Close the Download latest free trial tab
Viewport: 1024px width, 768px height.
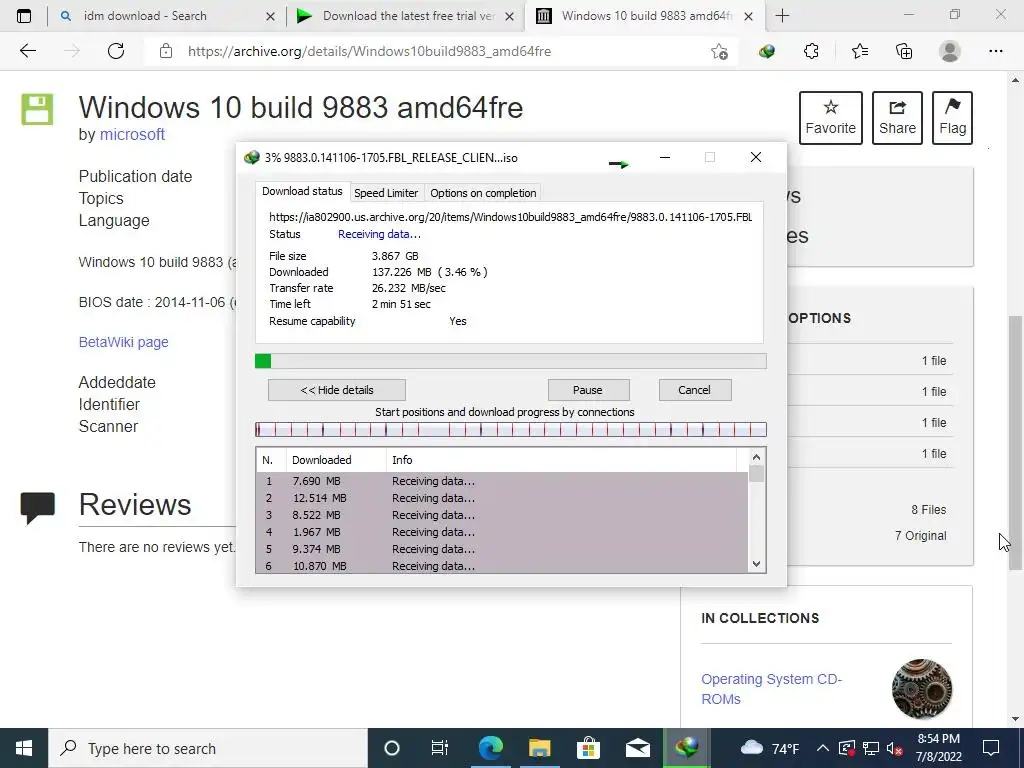coord(509,16)
